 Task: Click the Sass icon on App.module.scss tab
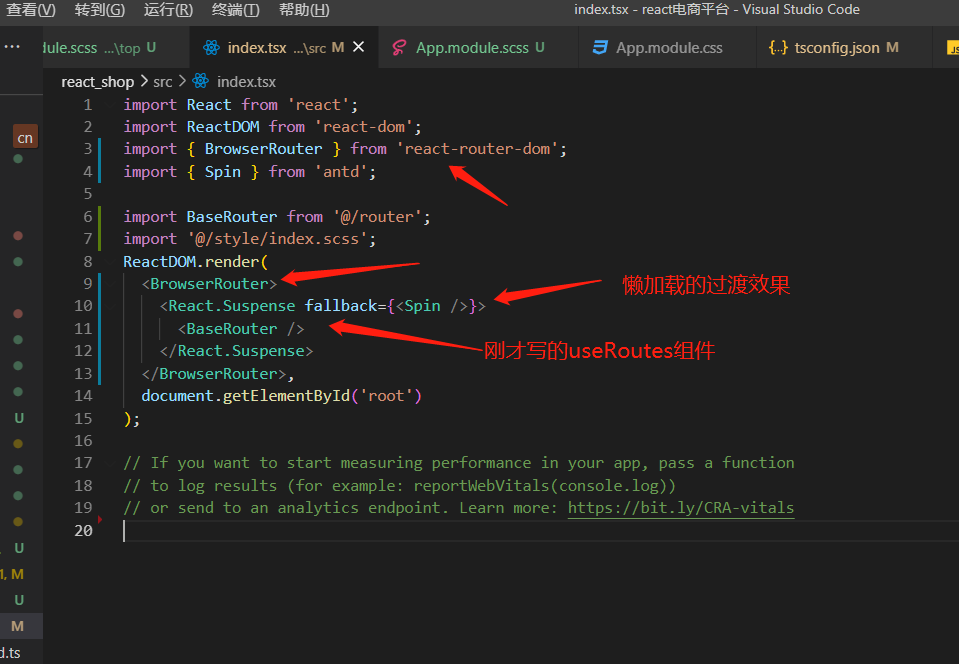399,48
